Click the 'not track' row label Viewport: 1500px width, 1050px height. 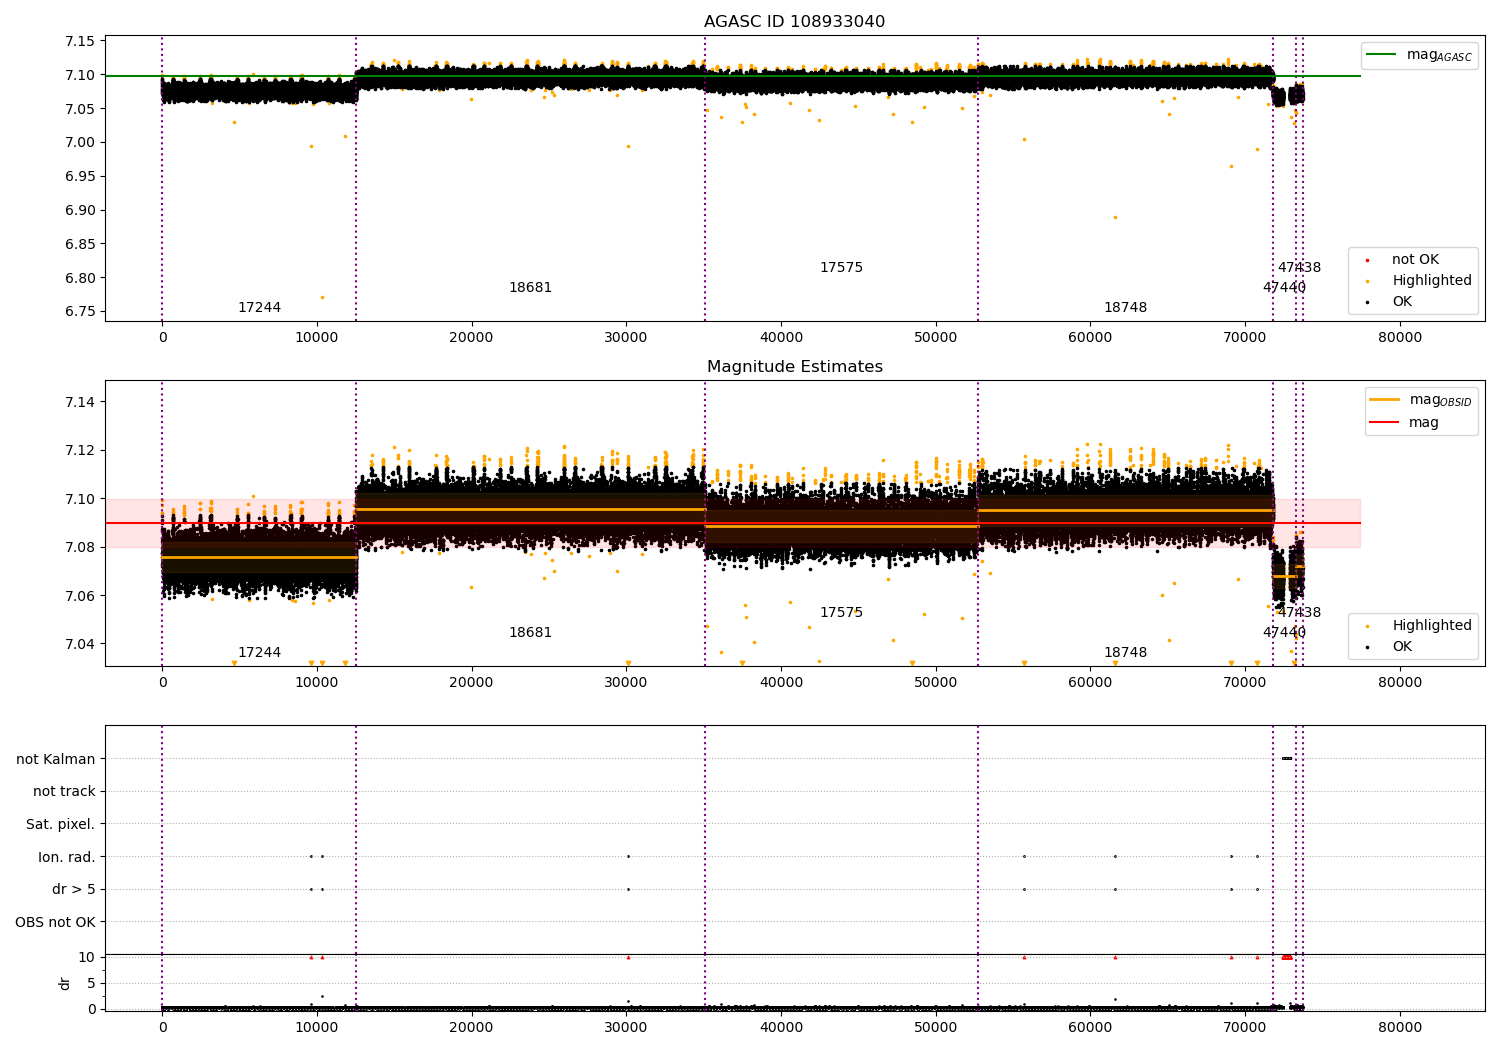click(64, 792)
